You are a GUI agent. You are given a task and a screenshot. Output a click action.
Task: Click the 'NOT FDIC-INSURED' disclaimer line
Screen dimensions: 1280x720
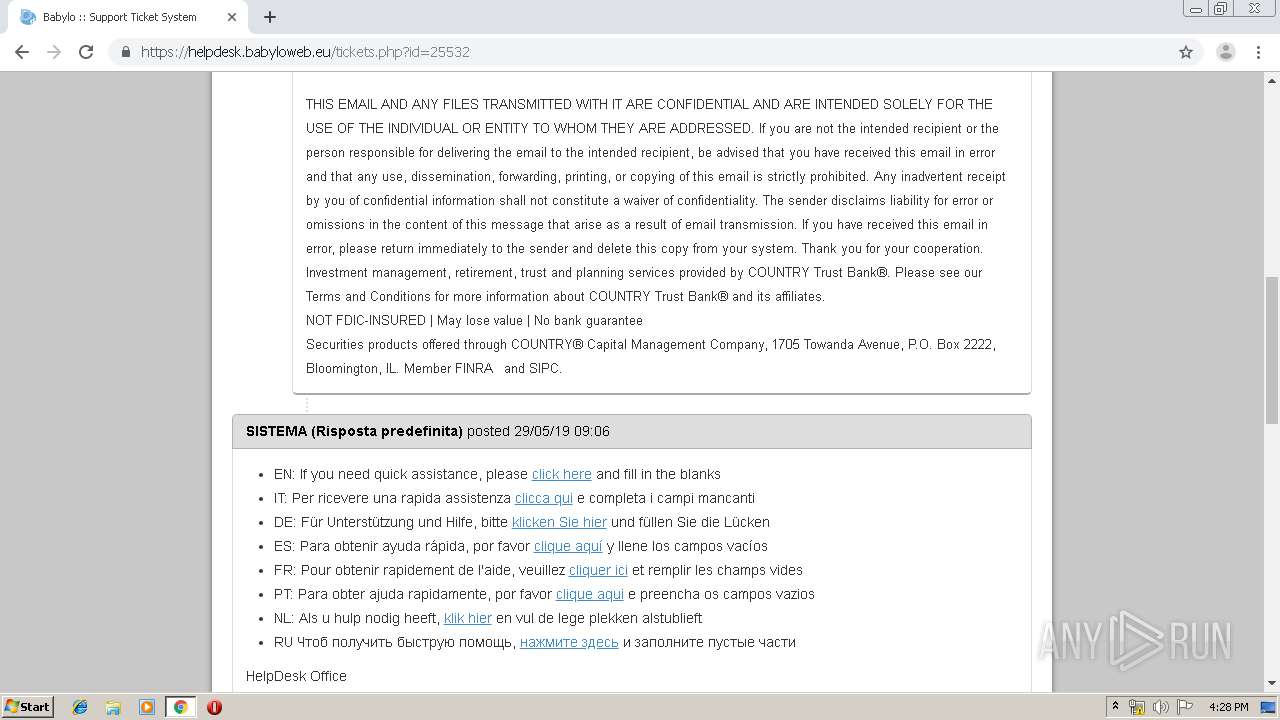(474, 320)
